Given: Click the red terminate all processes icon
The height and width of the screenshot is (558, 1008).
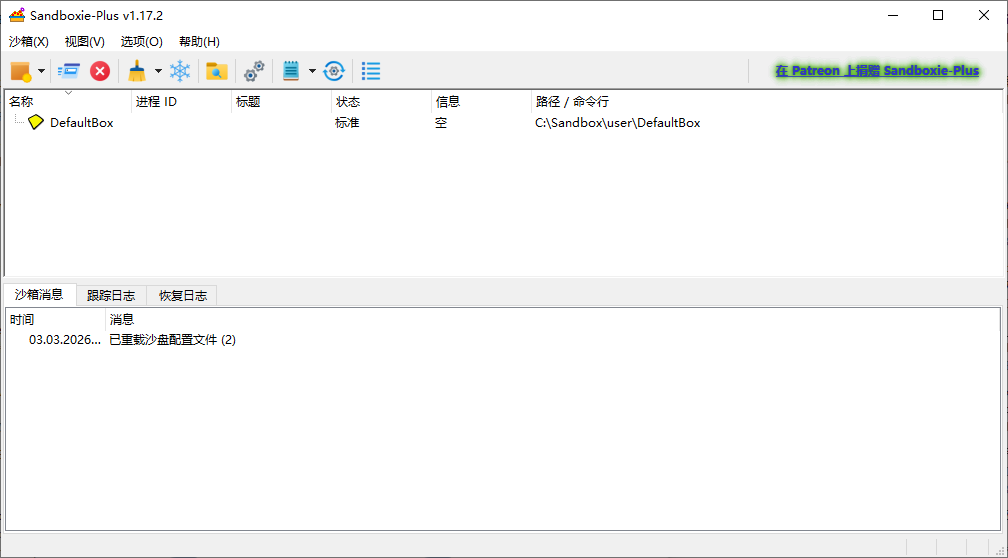Looking at the screenshot, I should pos(100,71).
